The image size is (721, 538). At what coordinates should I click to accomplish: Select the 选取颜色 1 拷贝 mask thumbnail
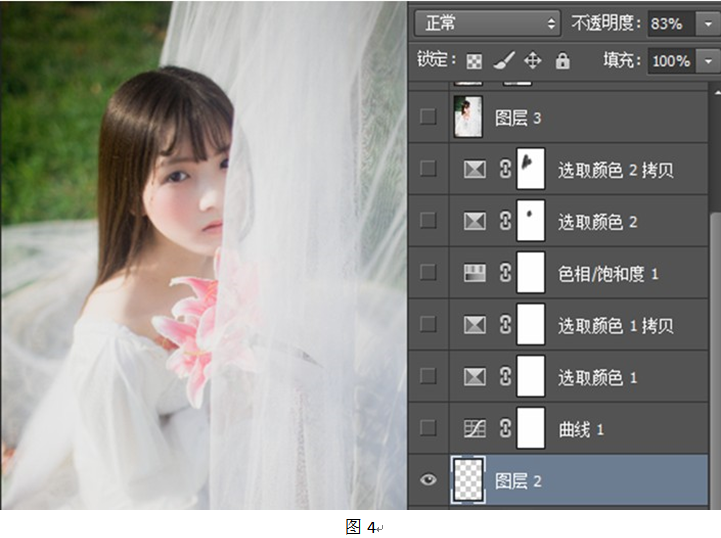(531, 324)
